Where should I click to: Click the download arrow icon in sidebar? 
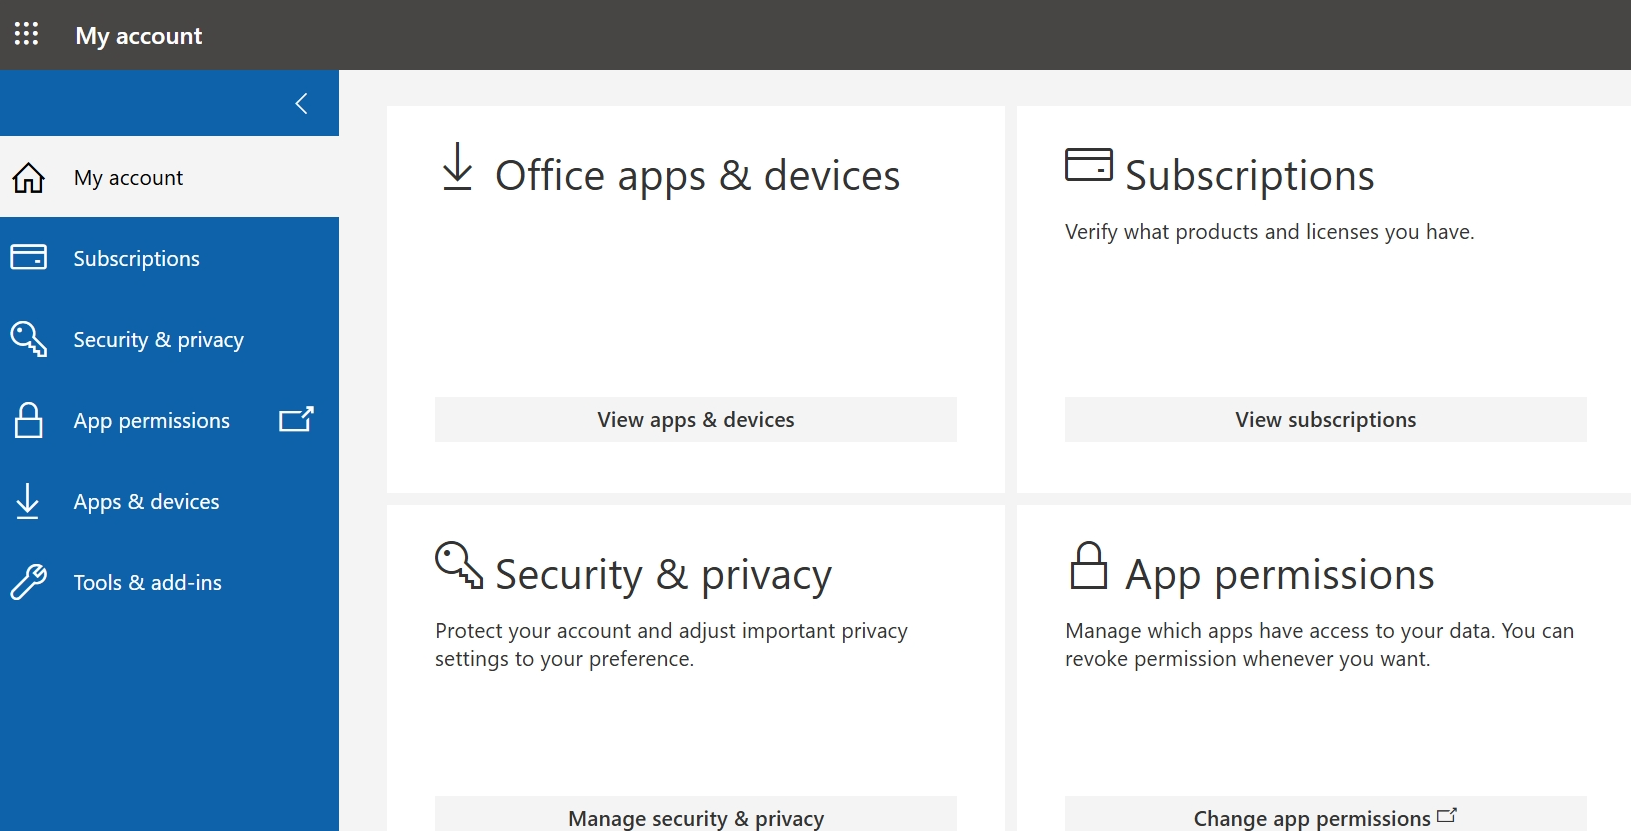pyautogui.click(x=28, y=501)
